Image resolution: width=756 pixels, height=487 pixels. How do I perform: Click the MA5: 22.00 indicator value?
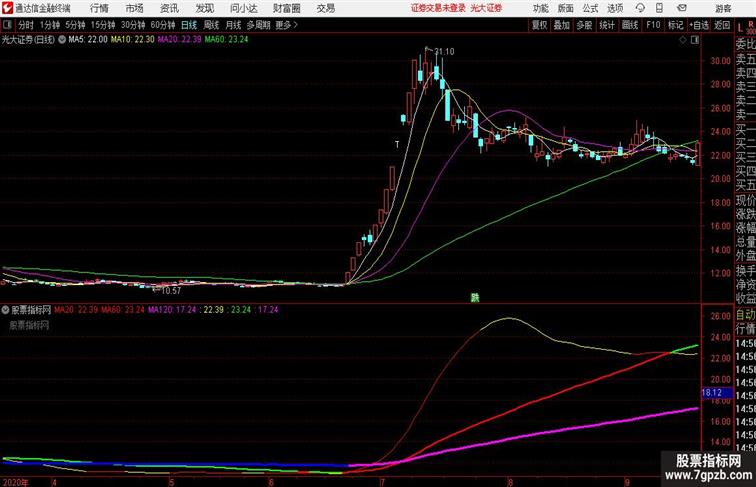point(88,40)
